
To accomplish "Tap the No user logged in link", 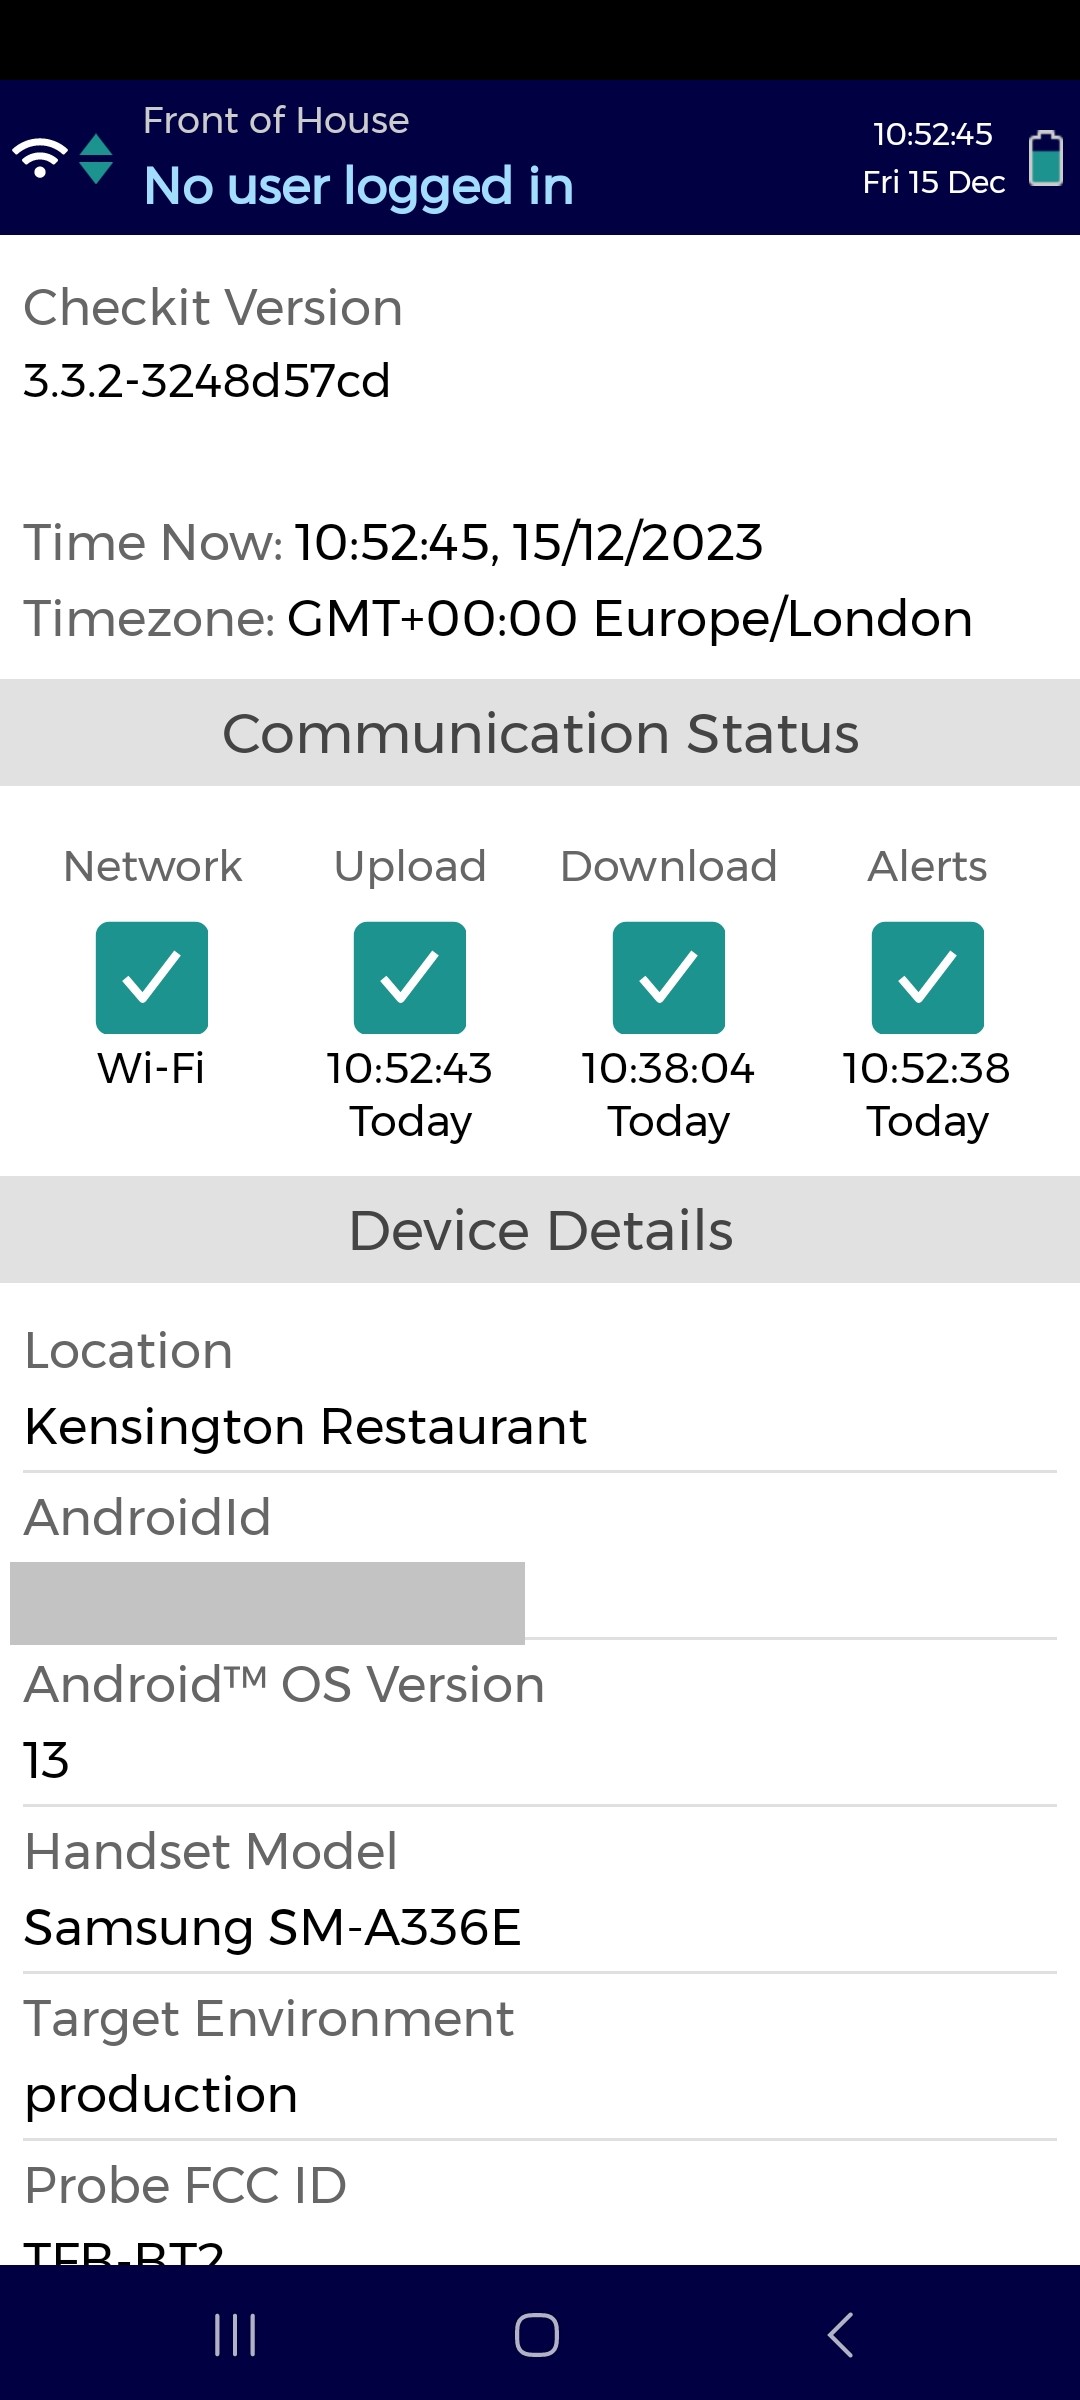I will pyautogui.click(x=359, y=185).
